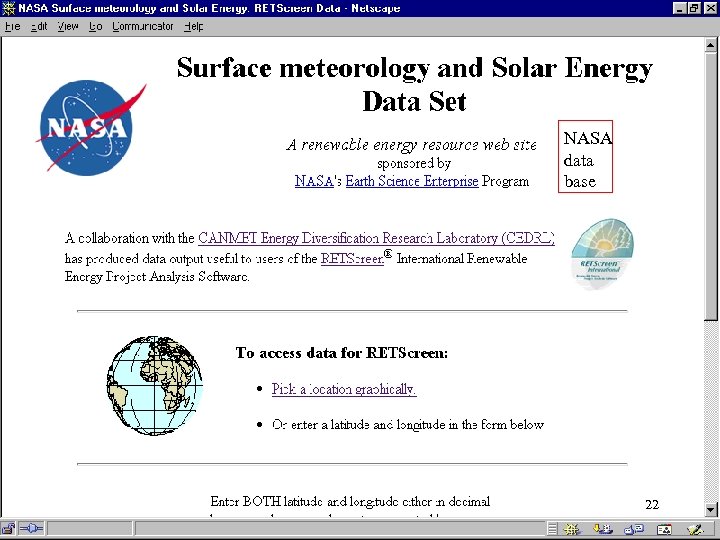
Task: Click the online/offline connection plug icon
Action: coord(31,529)
